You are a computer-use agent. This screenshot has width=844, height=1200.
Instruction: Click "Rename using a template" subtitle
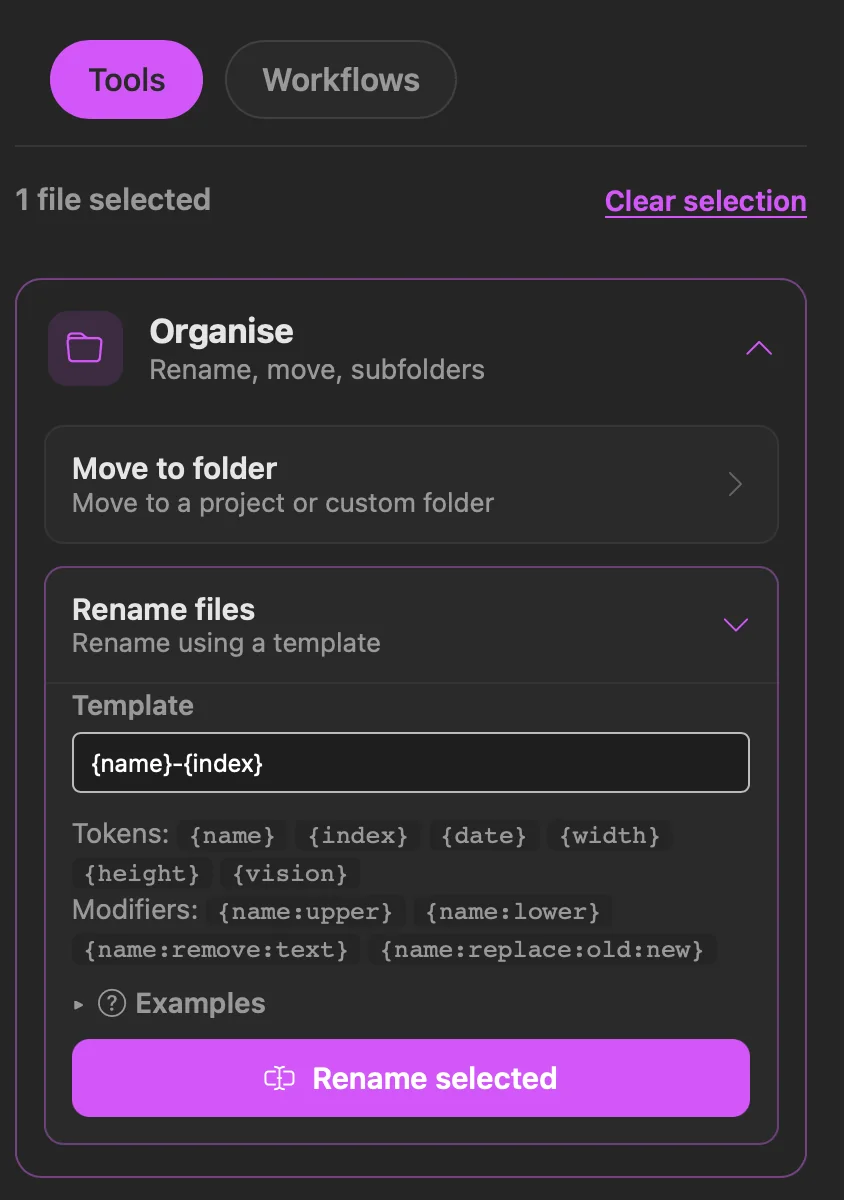click(226, 643)
